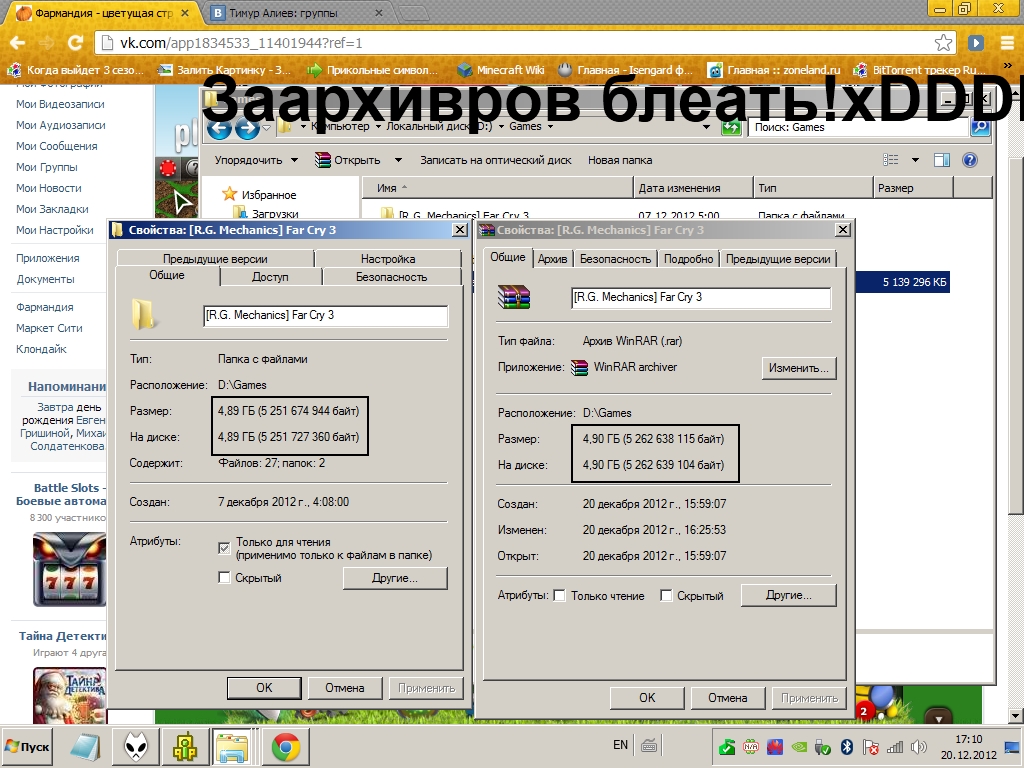
Task: Bookmark page with star icon
Action: pos(943,43)
